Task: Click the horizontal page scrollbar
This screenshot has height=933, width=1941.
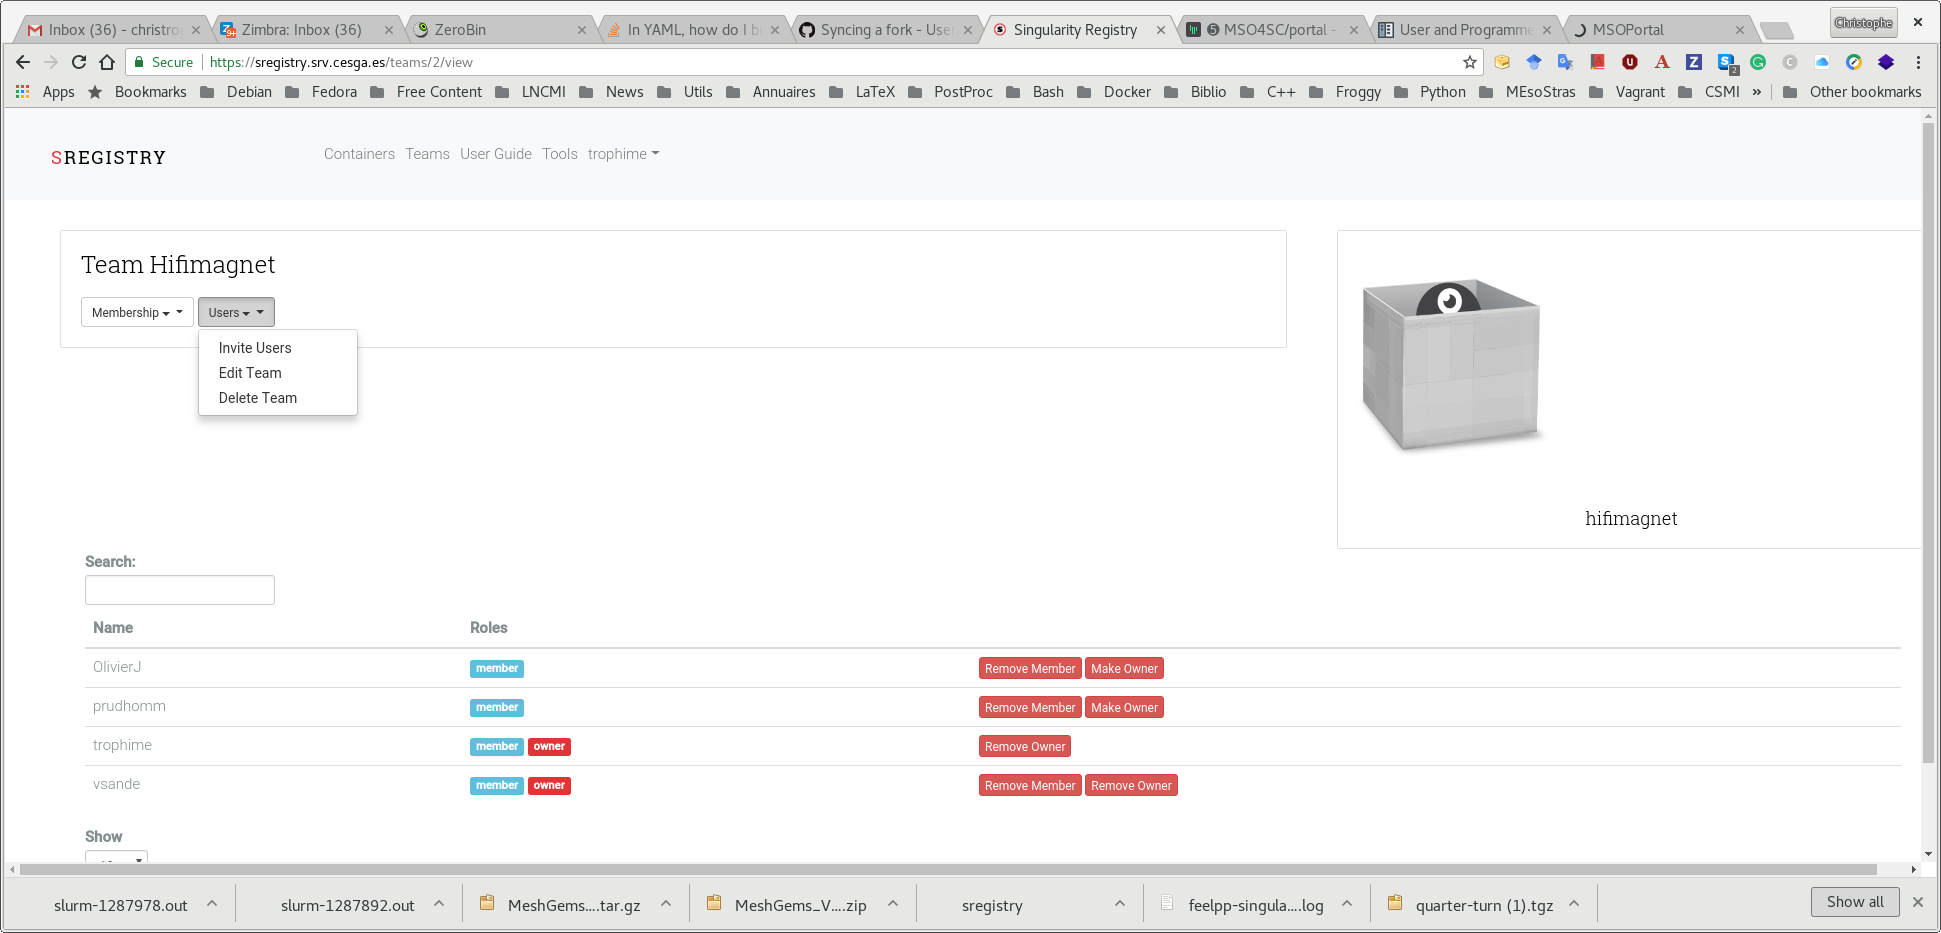Action: click(948, 869)
